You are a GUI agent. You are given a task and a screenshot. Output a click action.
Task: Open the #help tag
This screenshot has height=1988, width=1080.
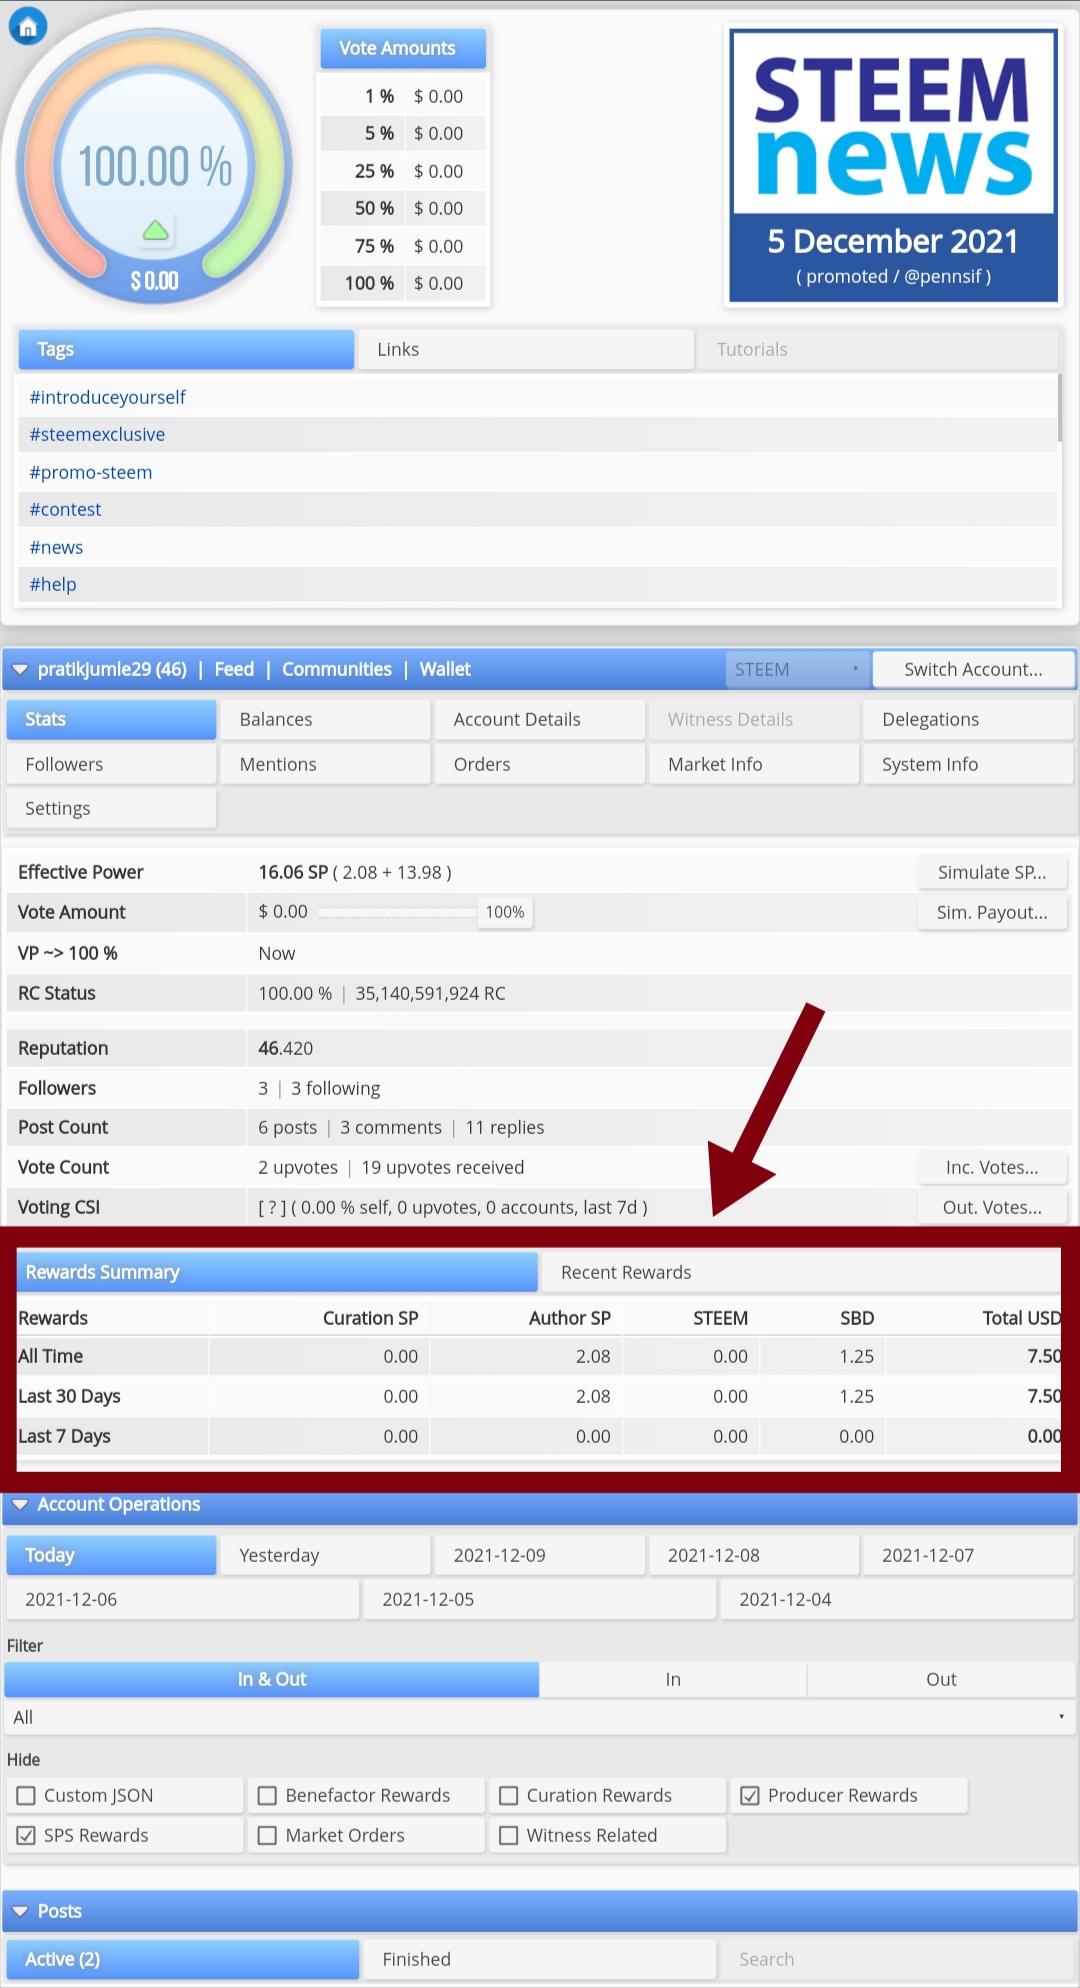53,585
